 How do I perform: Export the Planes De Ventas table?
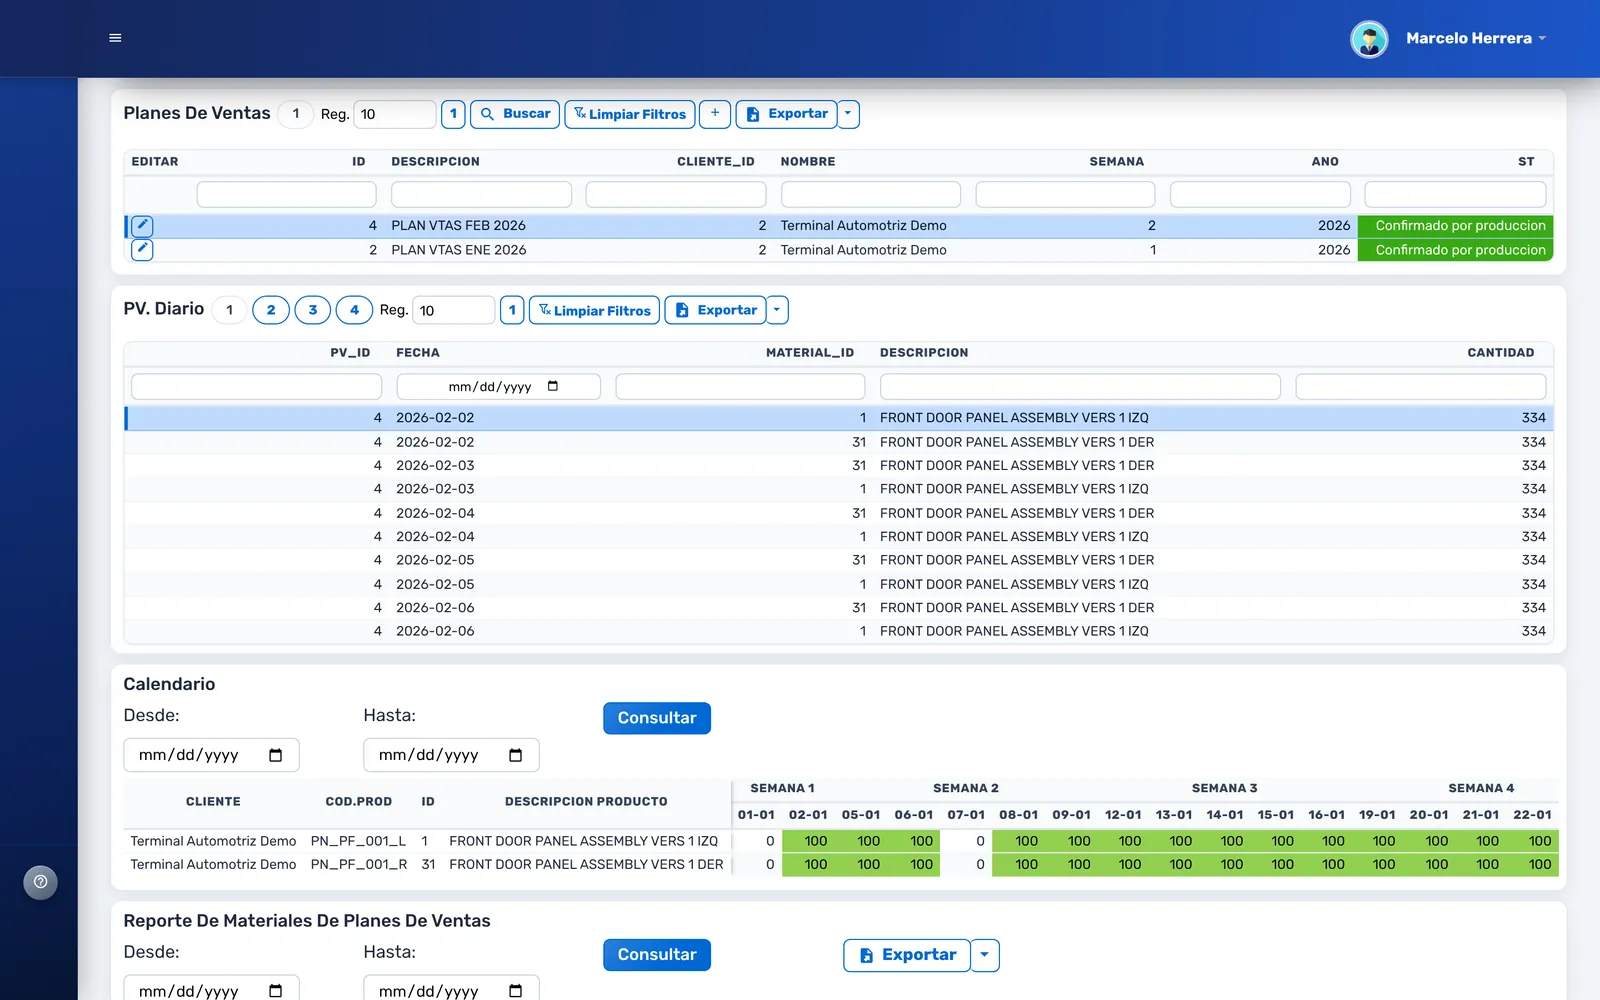click(x=786, y=114)
